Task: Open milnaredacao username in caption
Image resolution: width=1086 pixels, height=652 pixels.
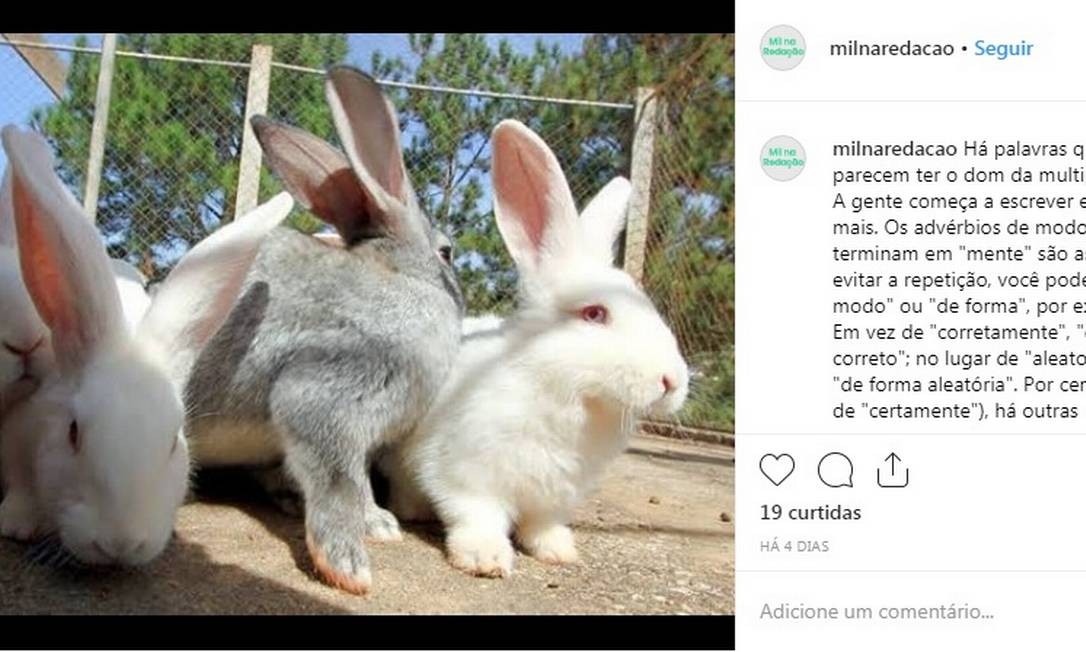Action: [895, 149]
